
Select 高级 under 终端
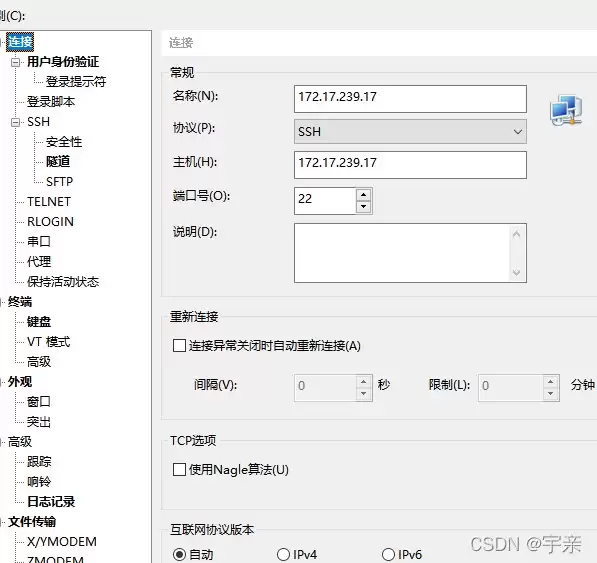(x=39, y=362)
